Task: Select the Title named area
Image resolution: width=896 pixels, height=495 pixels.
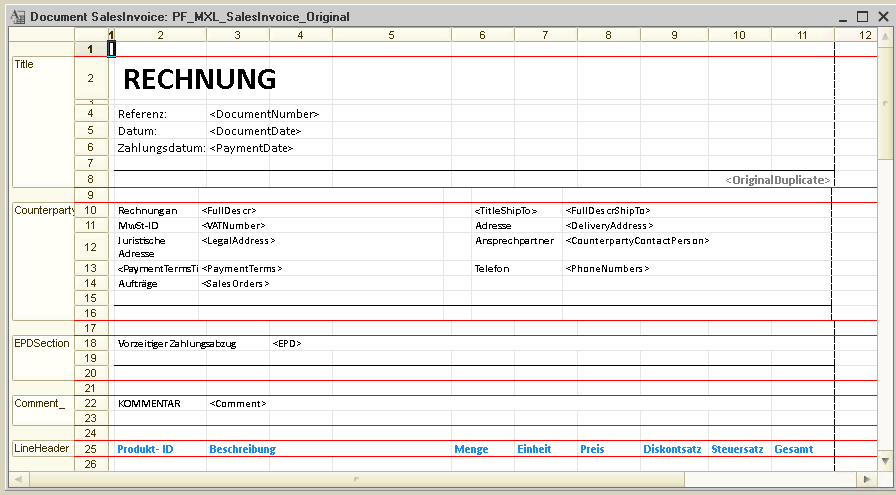Action: [42, 121]
